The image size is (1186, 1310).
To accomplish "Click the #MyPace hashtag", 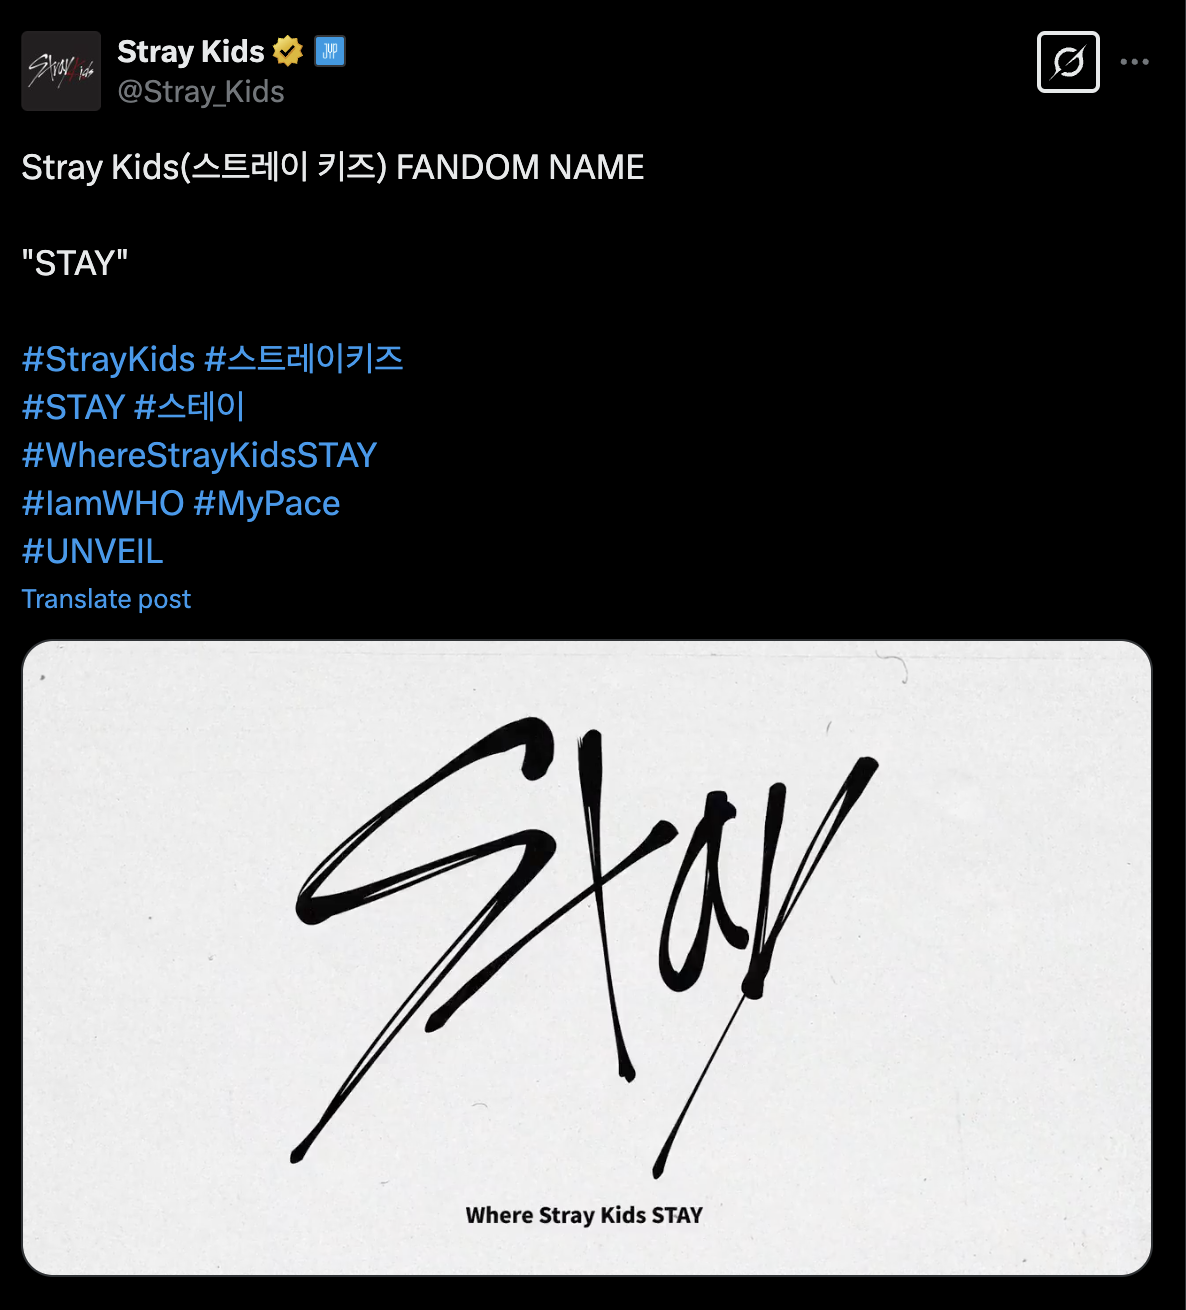I will pyautogui.click(x=267, y=503).
